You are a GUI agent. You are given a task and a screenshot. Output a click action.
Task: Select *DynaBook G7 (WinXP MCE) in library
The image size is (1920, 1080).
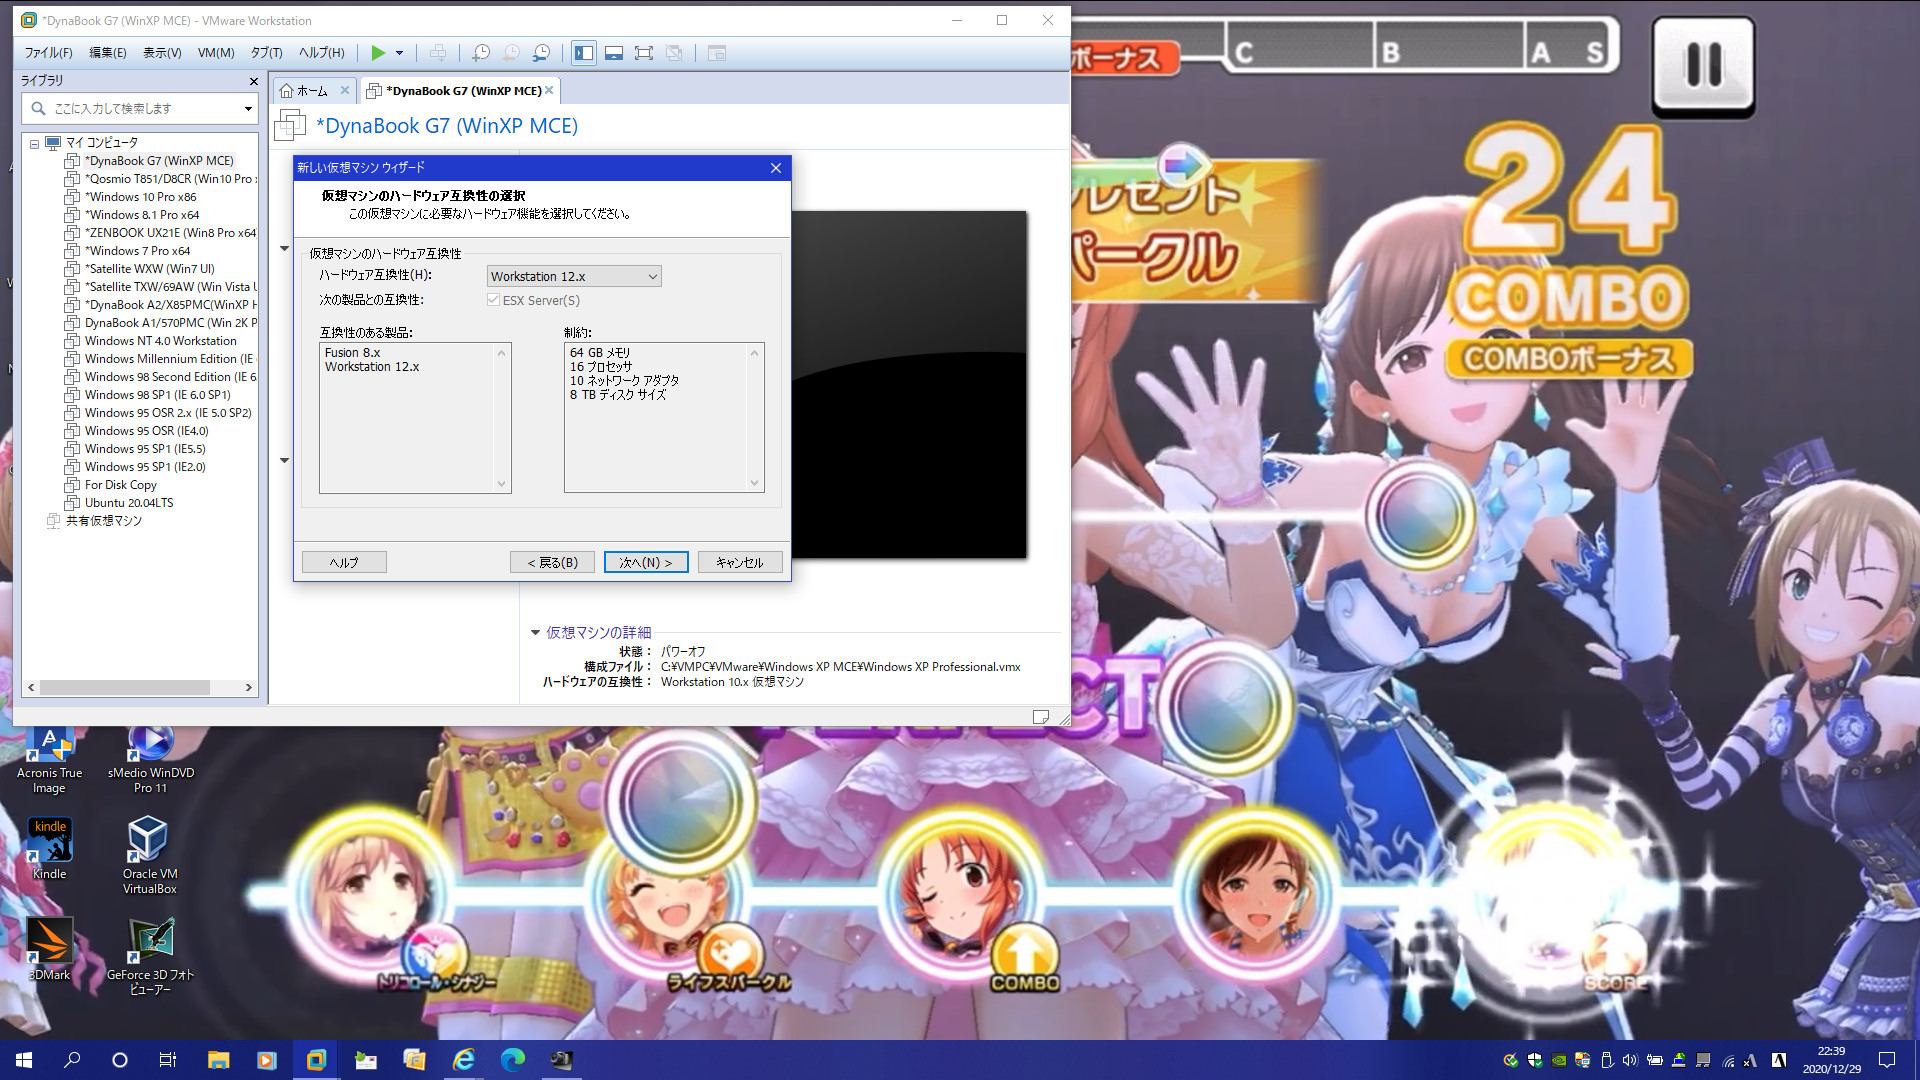point(159,161)
